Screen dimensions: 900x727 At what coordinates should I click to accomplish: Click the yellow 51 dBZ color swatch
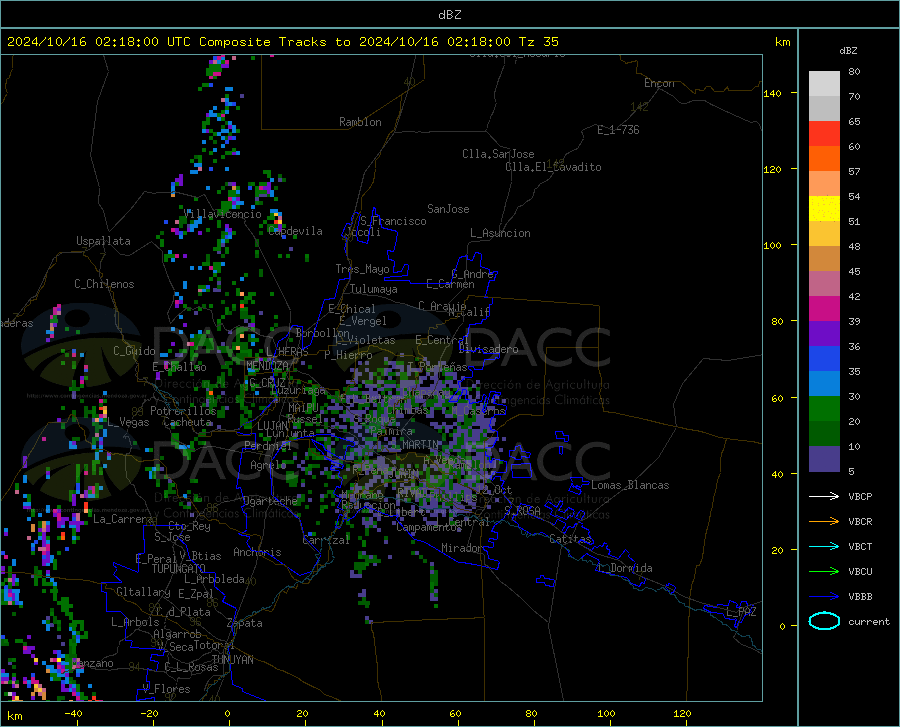pos(824,209)
